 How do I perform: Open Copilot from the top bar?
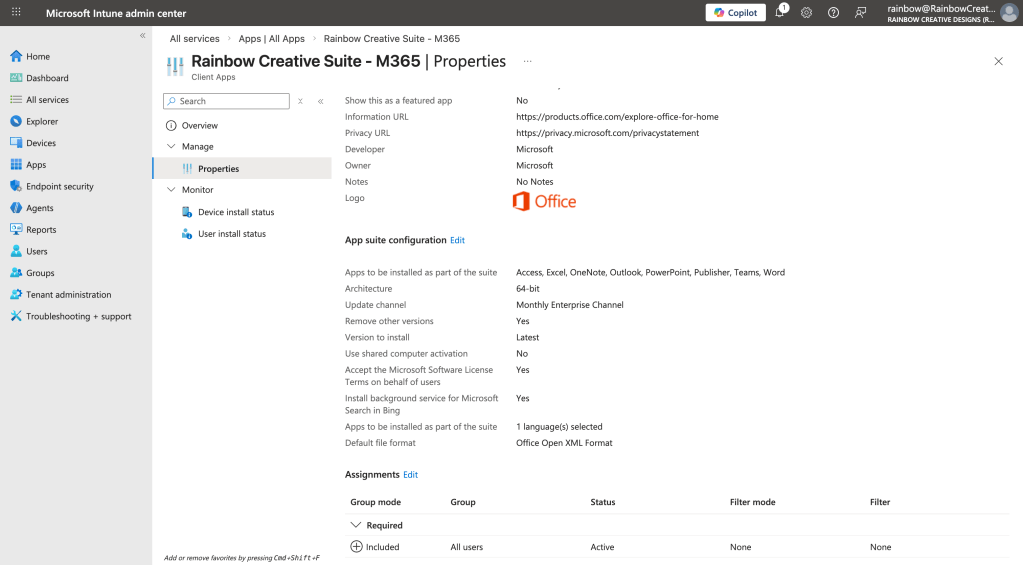pyautogui.click(x=735, y=13)
